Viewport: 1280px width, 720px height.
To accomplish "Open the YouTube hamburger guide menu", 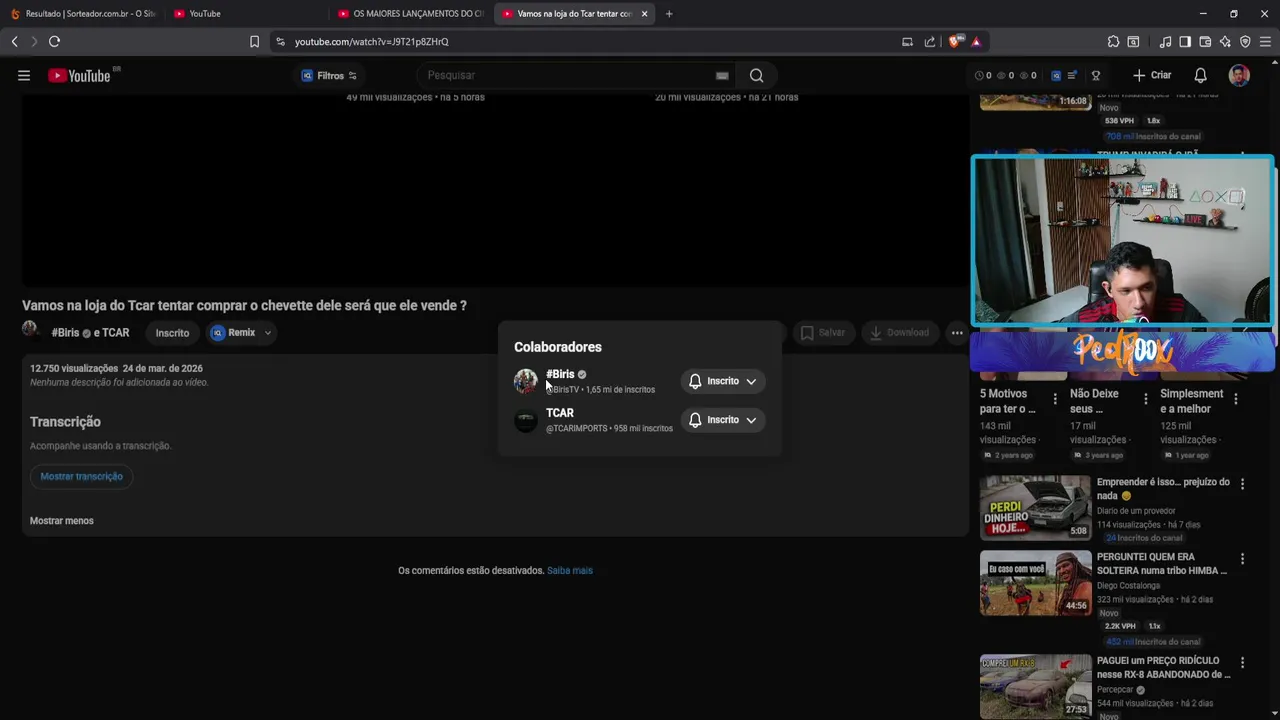I will (x=24, y=75).
